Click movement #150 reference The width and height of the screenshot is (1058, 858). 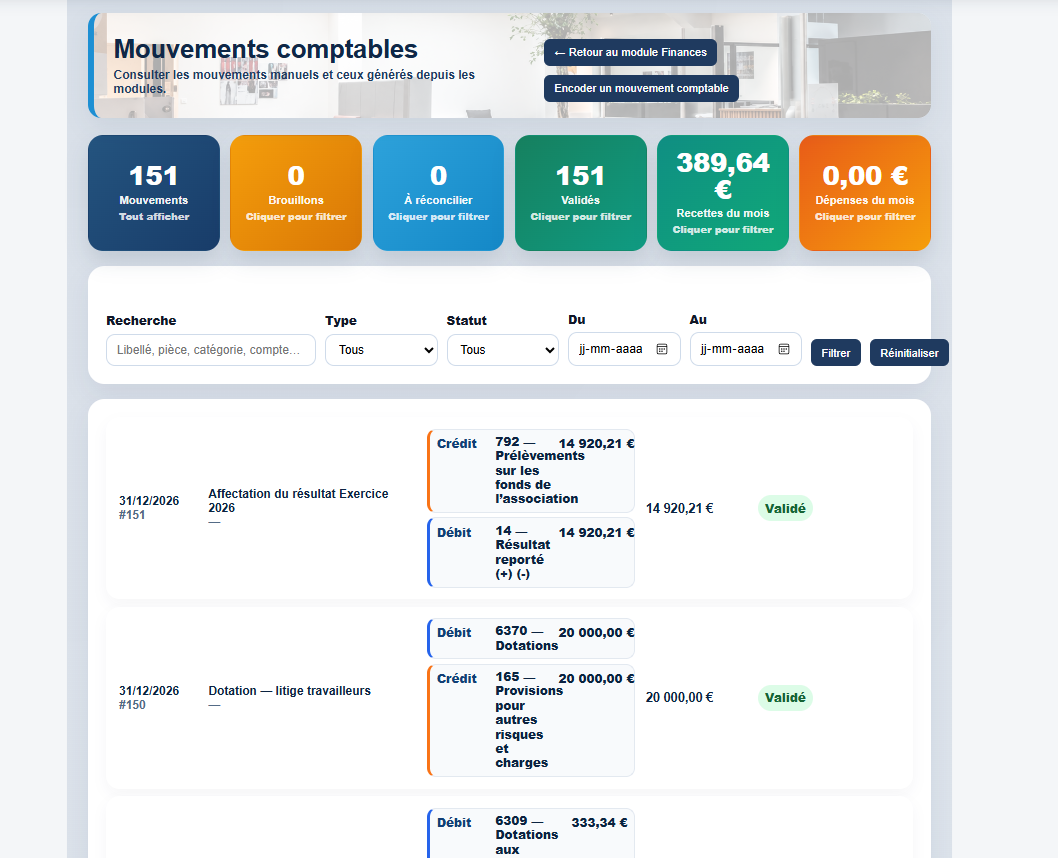click(132, 705)
